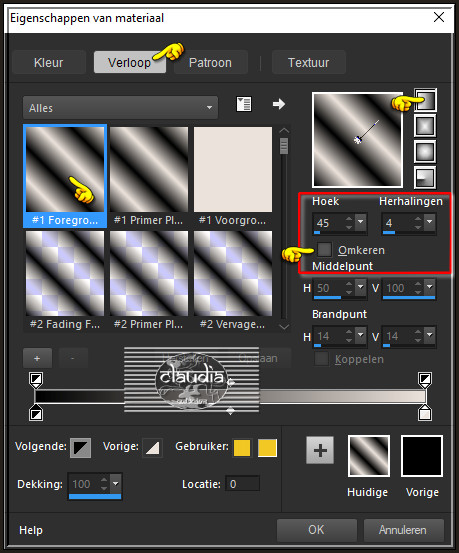Click the gradient list scroll-down arrow
The width and height of the screenshot is (459, 553).
[x=284, y=327]
